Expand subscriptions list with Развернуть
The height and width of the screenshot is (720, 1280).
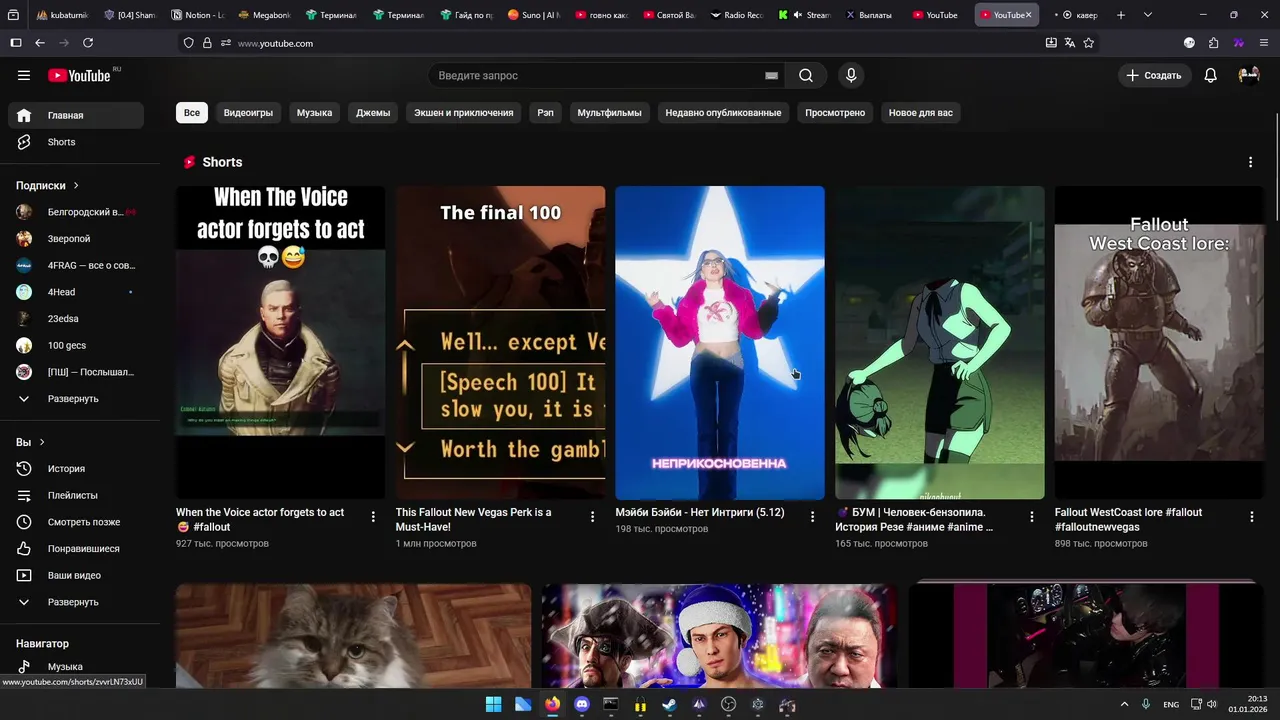76,399
